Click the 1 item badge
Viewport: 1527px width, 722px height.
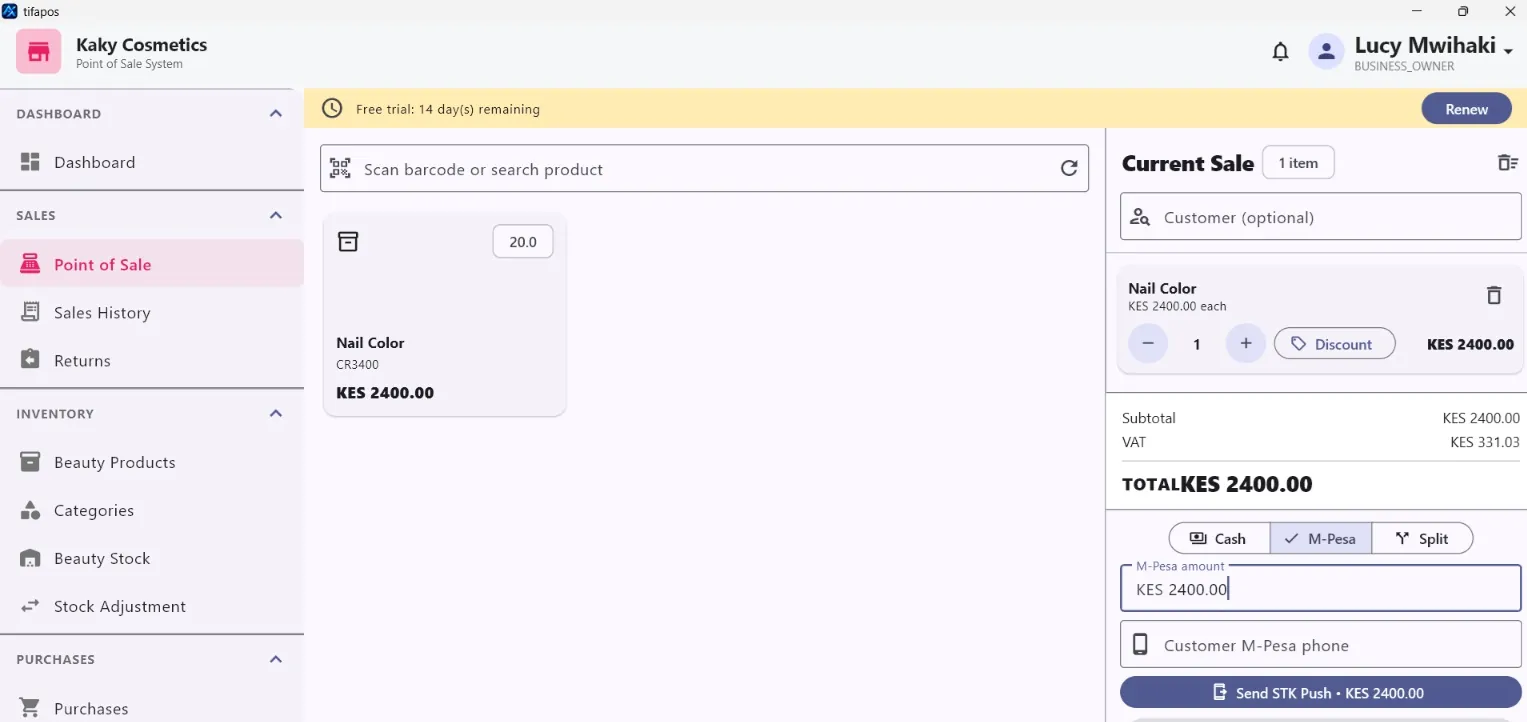pos(1298,163)
